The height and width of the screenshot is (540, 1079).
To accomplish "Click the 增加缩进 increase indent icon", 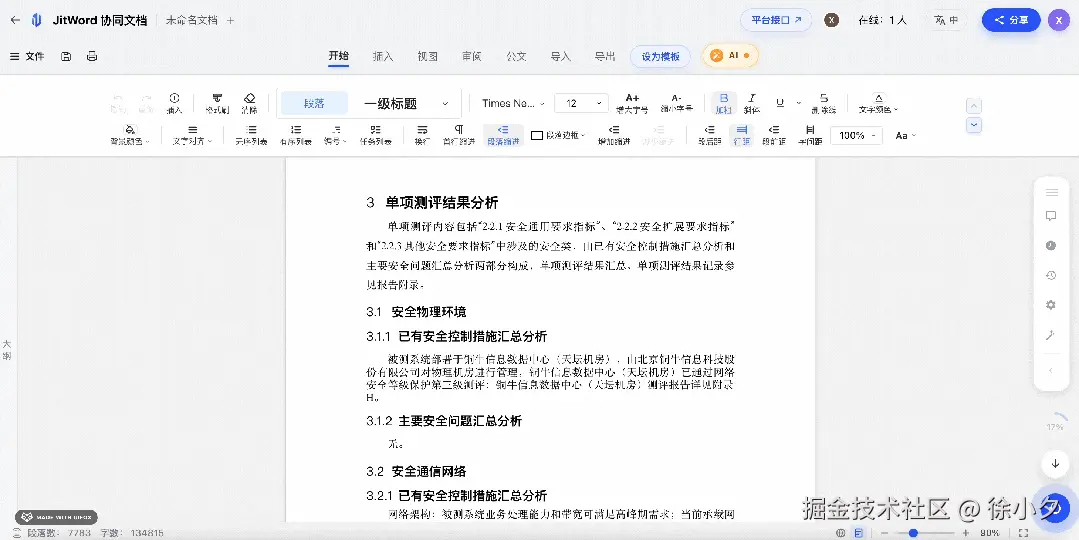I will 614,135.
